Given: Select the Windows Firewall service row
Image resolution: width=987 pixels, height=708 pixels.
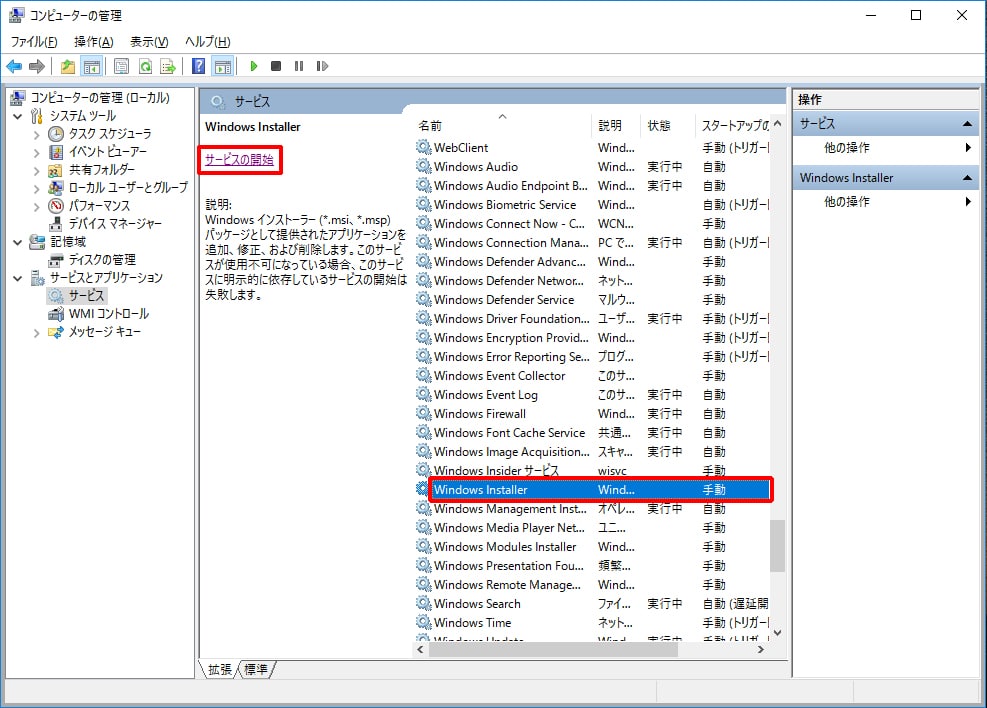Looking at the screenshot, I should (x=592, y=414).
